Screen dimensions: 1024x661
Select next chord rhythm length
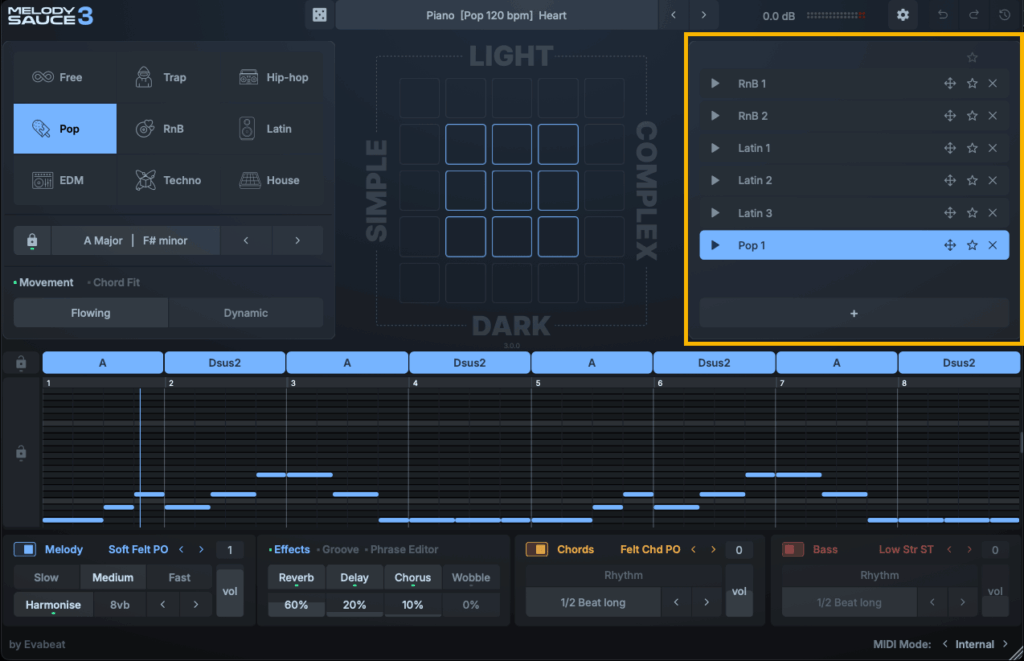click(x=706, y=602)
